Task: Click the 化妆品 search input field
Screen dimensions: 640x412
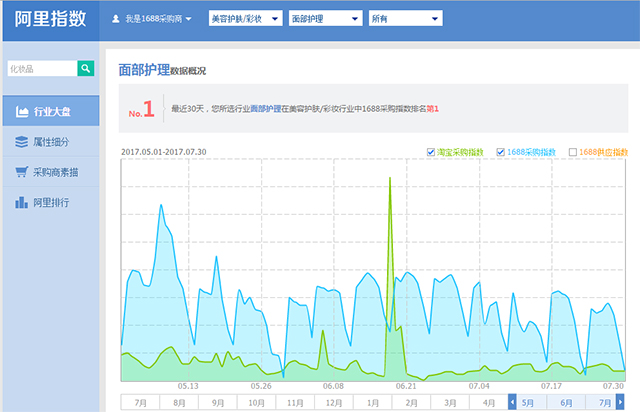Action: tap(42, 69)
